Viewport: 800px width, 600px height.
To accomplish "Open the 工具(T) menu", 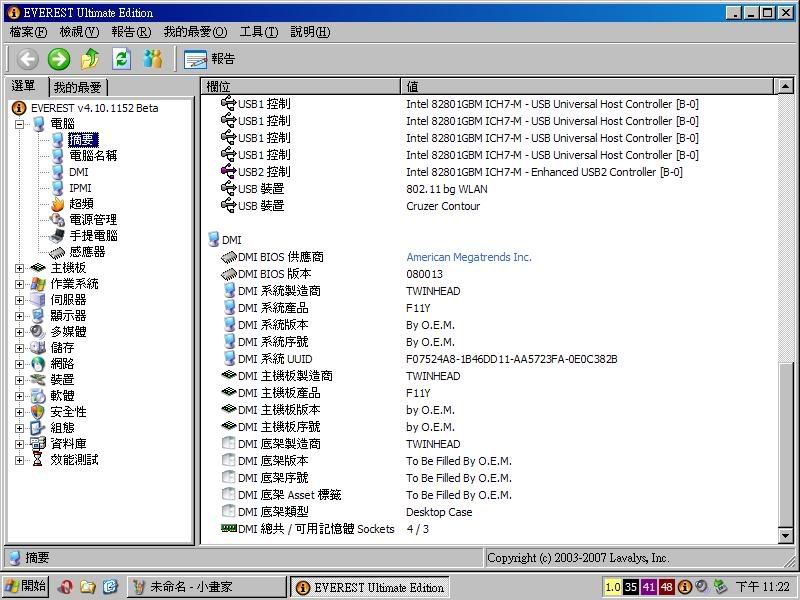I will (x=259, y=32).
